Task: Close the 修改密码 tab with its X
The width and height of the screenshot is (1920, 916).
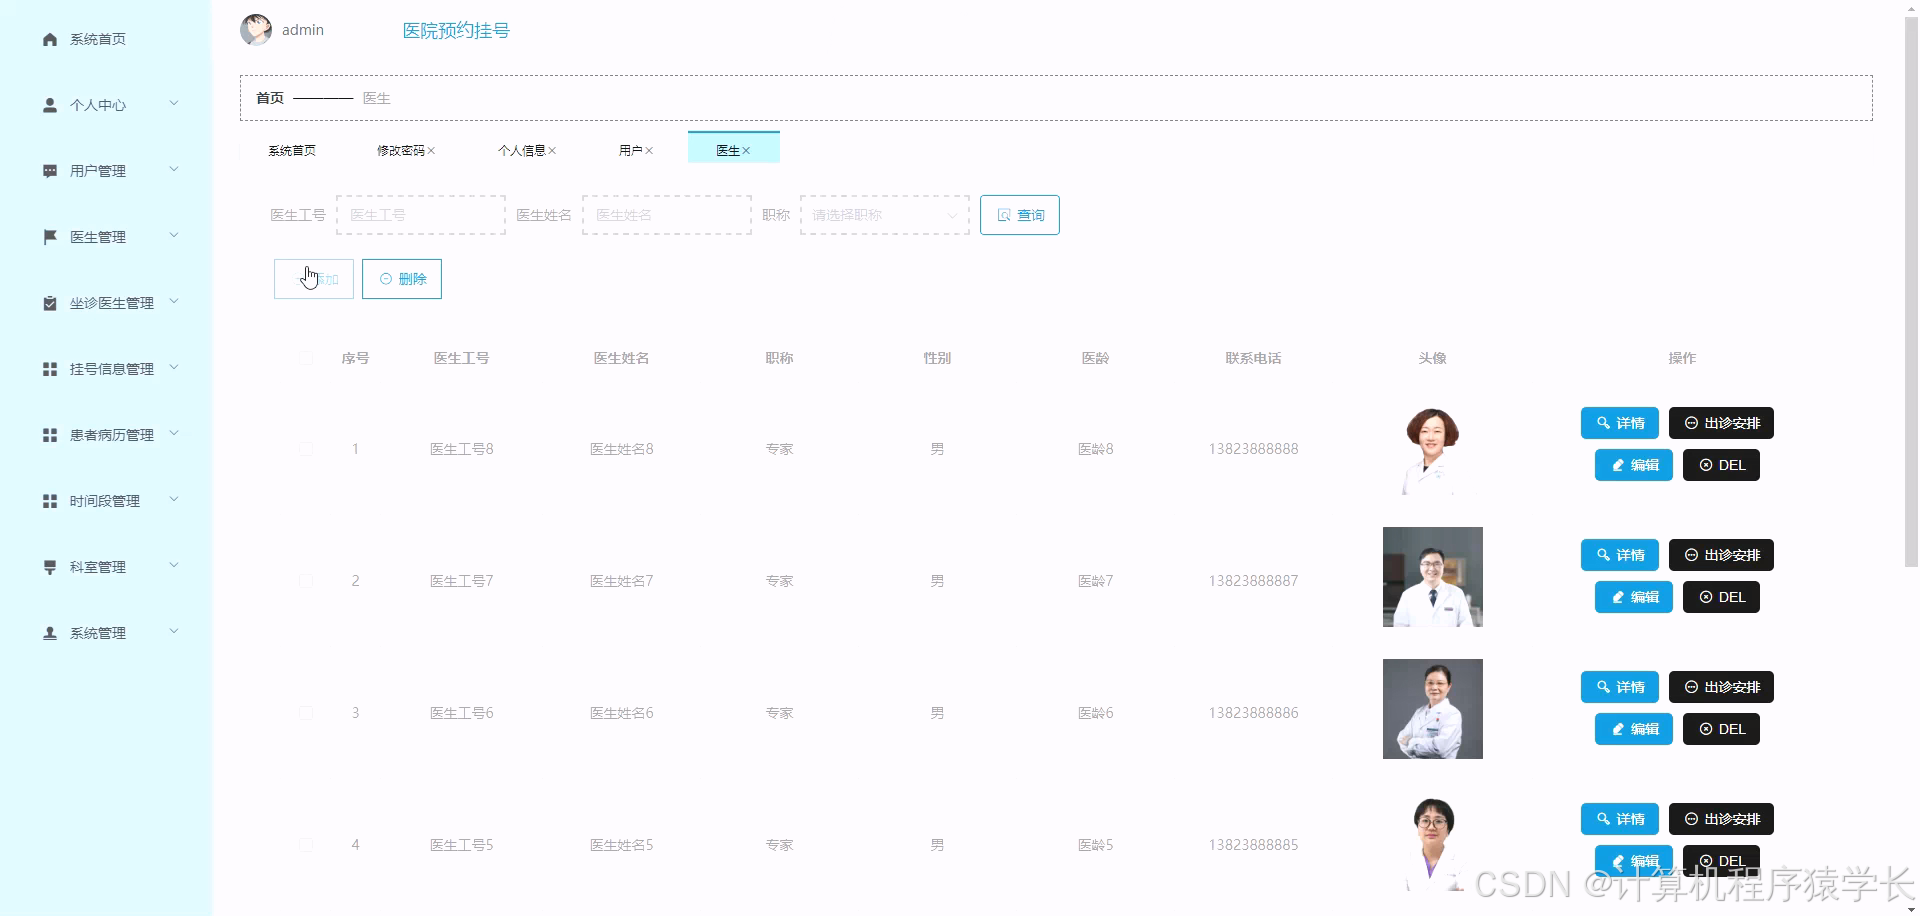Action: (431, 151)
